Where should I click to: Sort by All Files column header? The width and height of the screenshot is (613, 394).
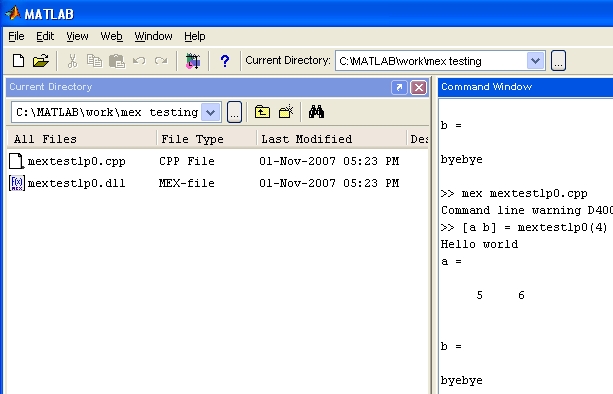(x=82, y=139)
